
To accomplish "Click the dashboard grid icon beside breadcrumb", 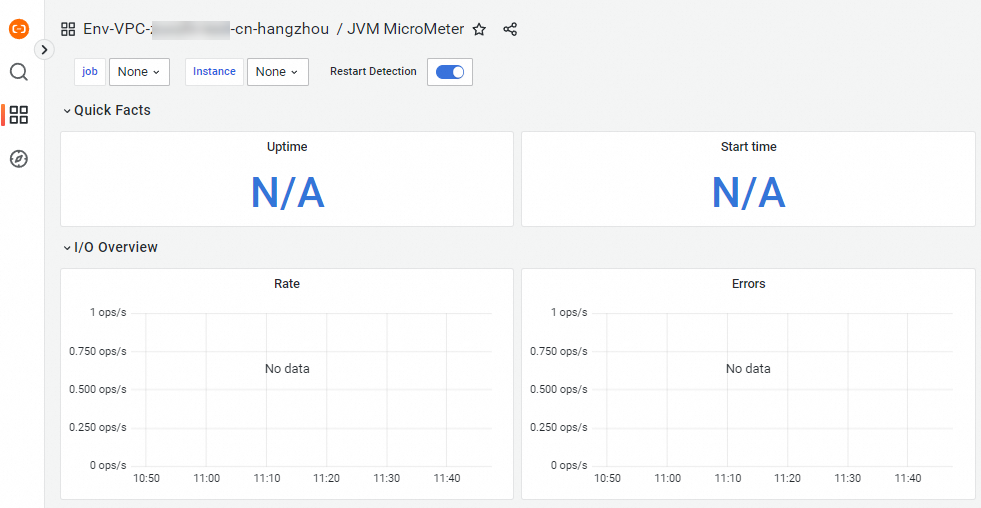I will pos(68,30).
